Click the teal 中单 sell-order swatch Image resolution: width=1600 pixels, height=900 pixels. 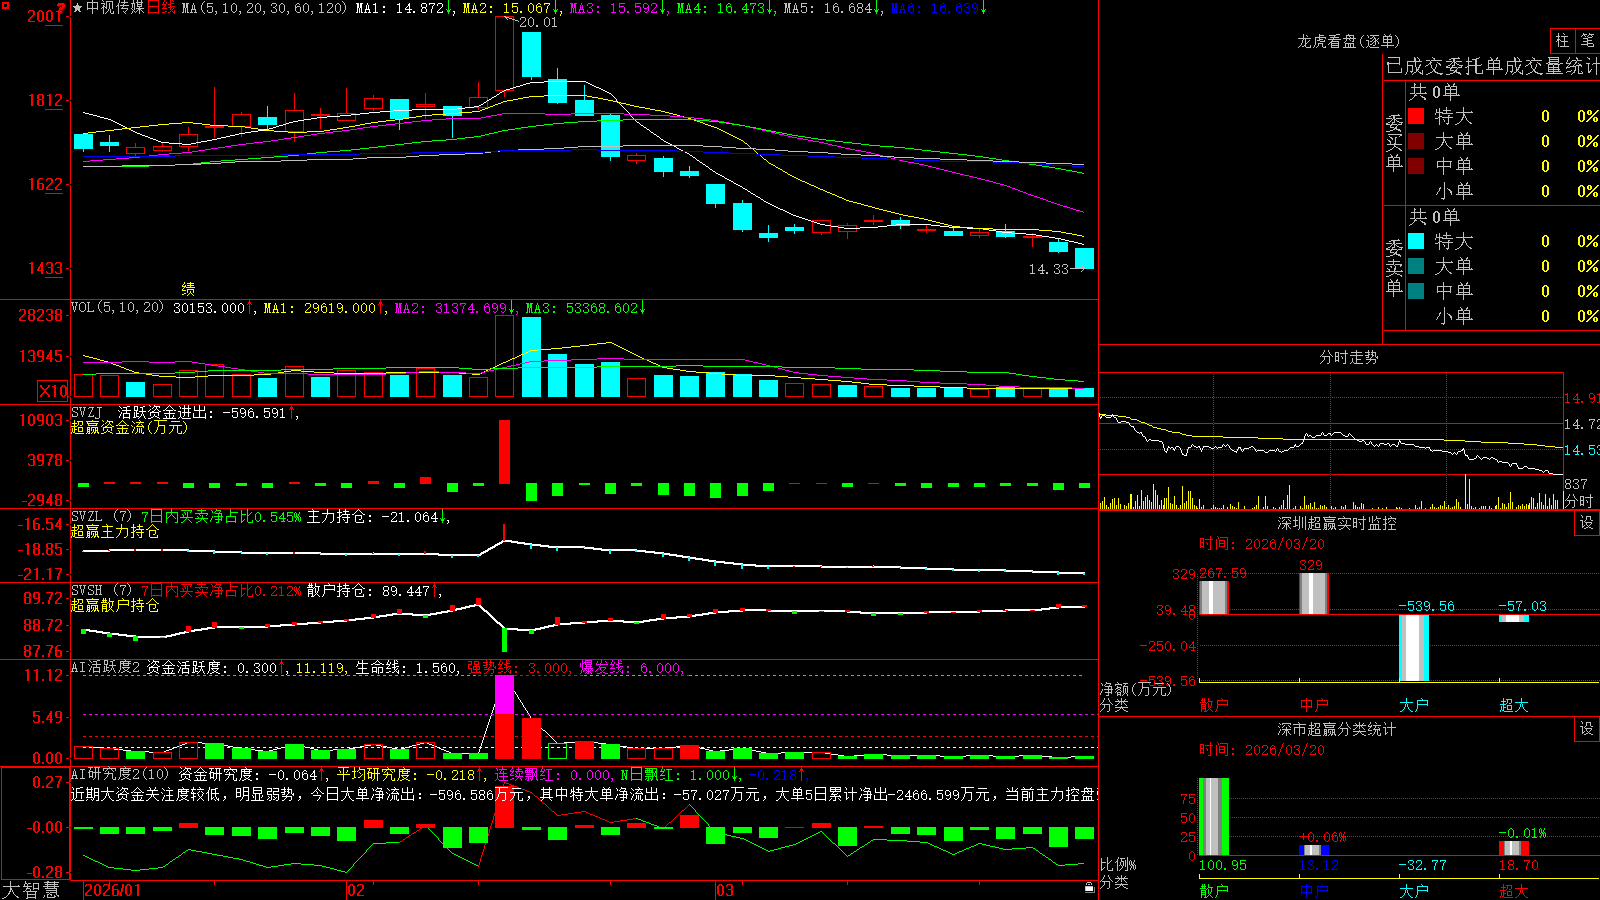pyautogui.click(x=1416, y=291)
